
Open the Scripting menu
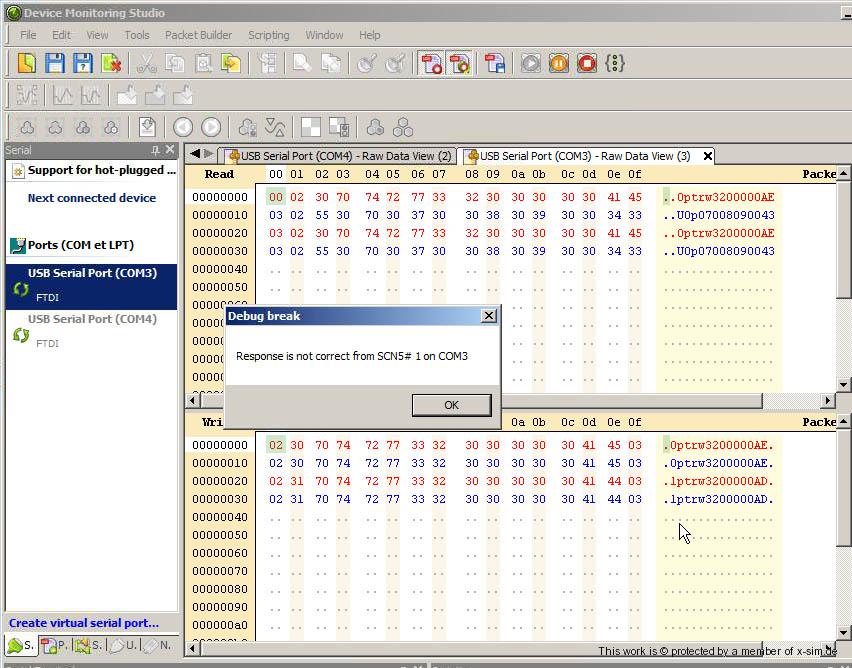(x=268, y=35)
